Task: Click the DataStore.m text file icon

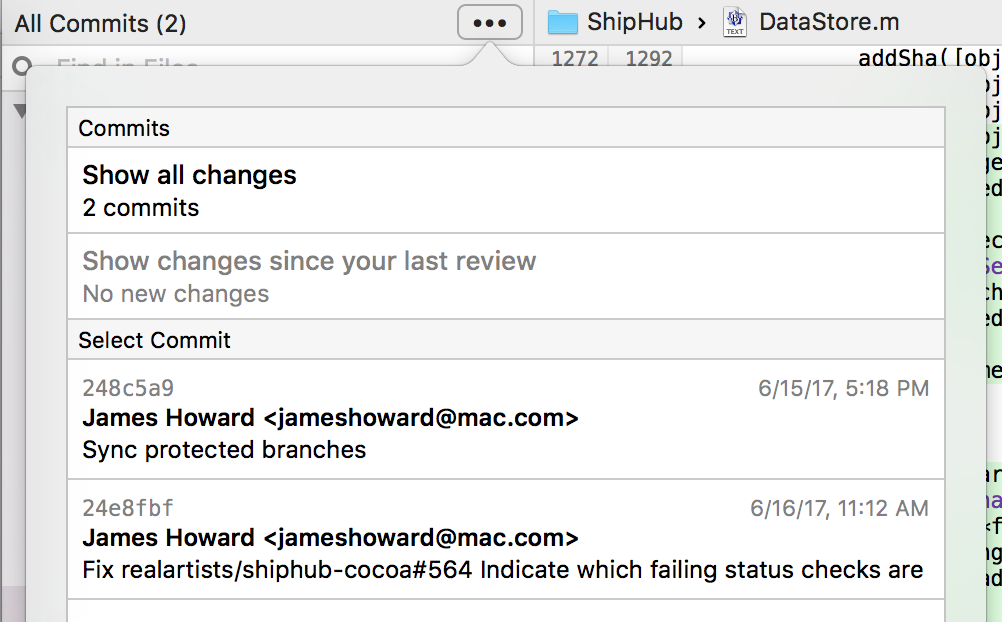Action: pyautogui.click(x=735, y=22)
